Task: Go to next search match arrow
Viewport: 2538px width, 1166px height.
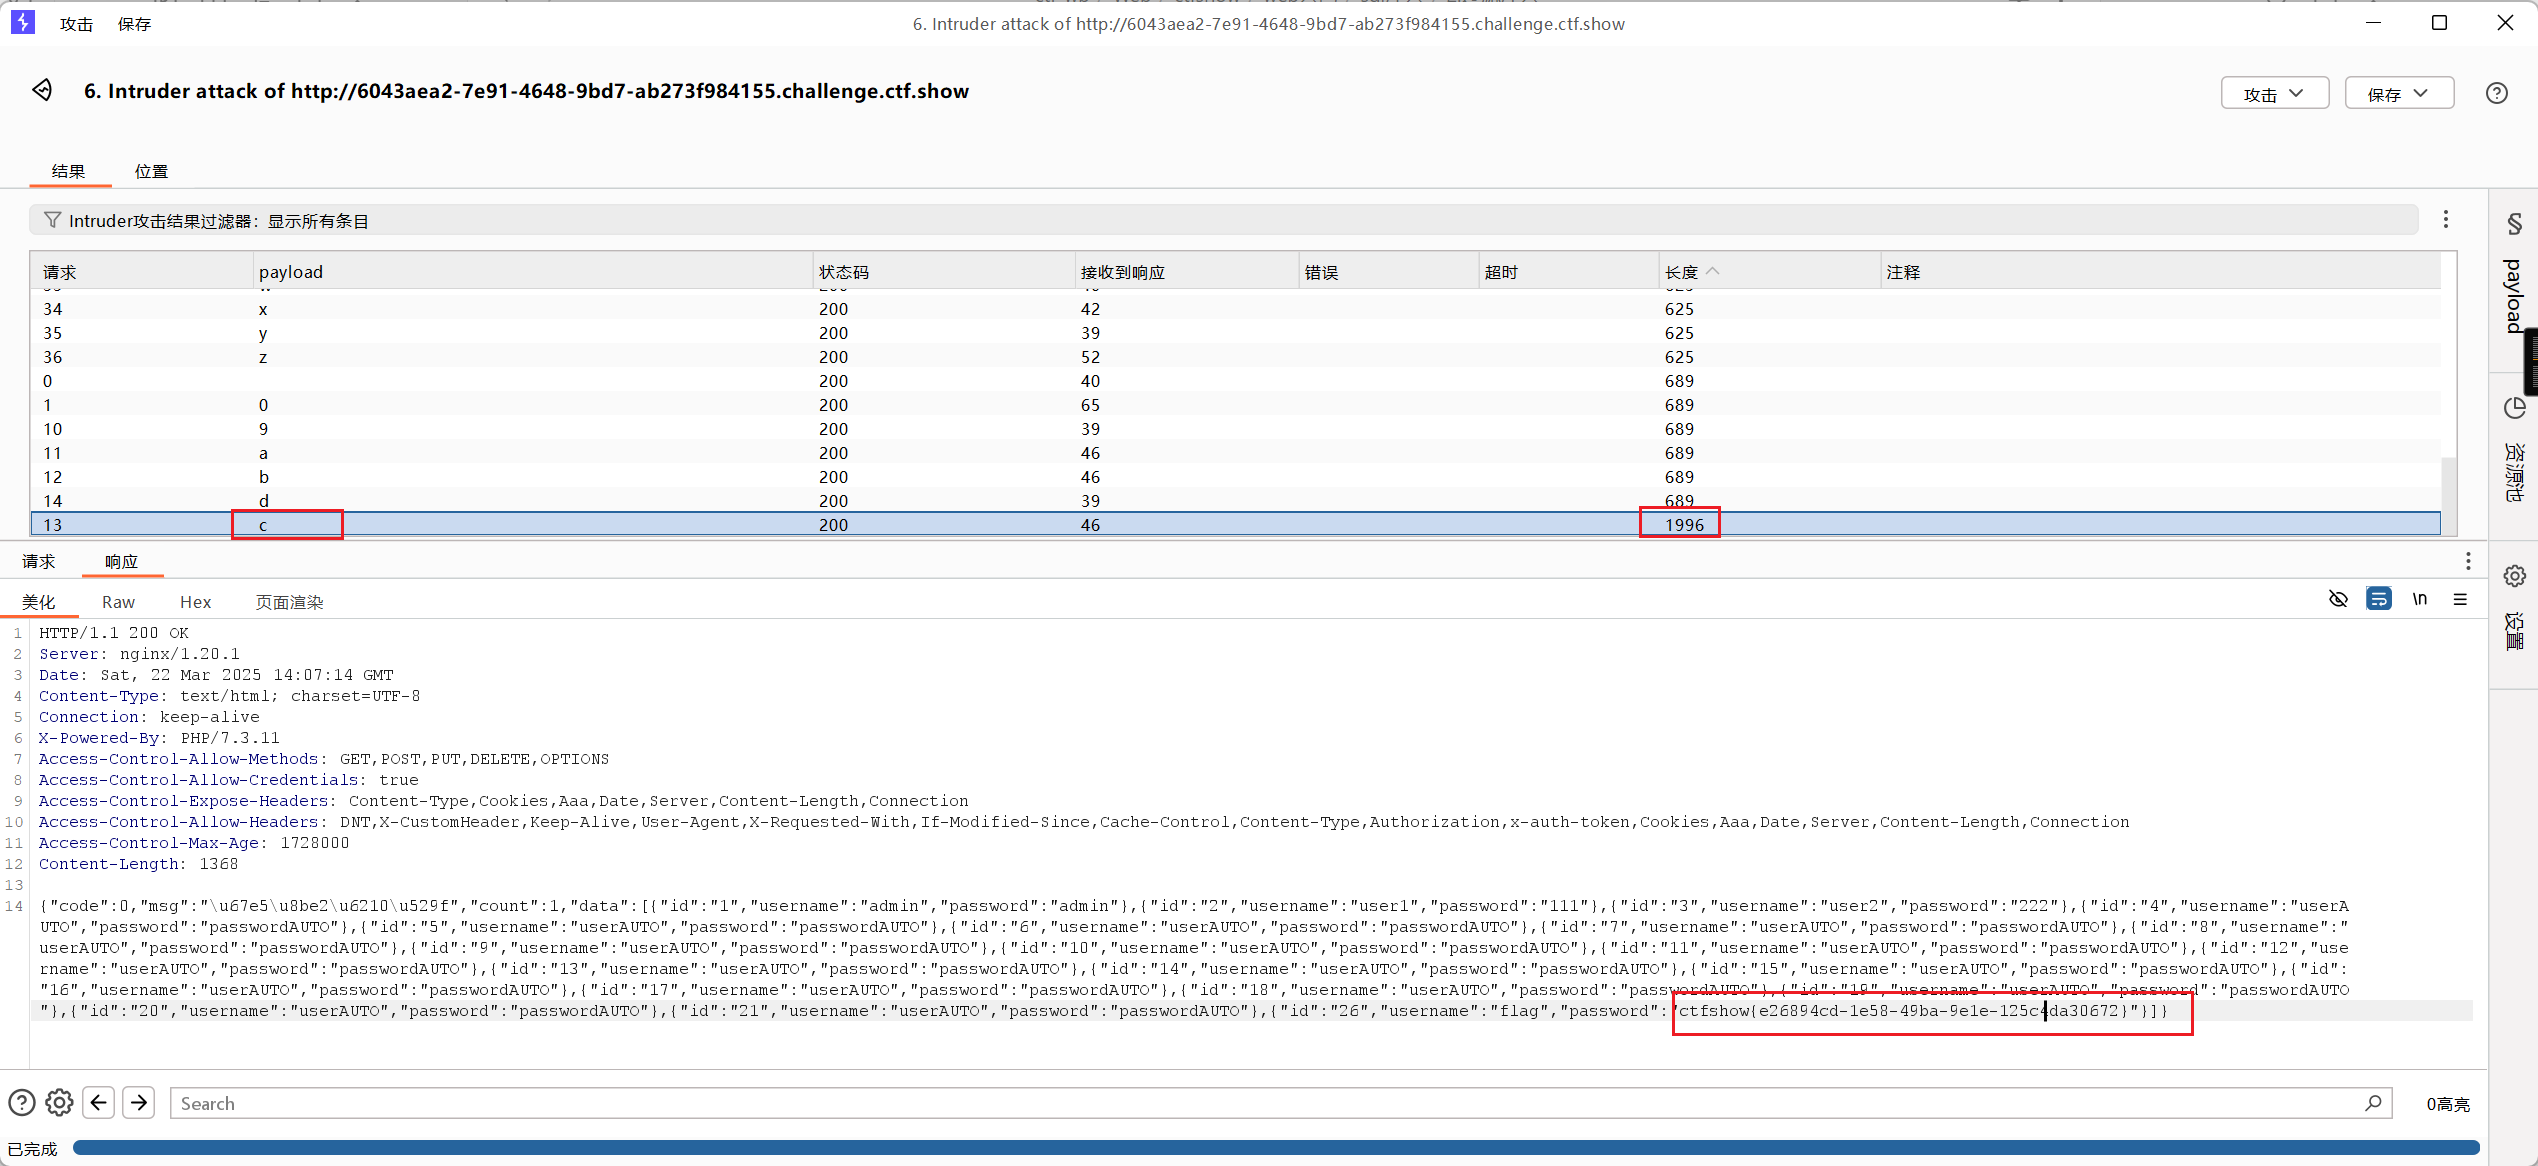Action: [x=139, y=1103]
